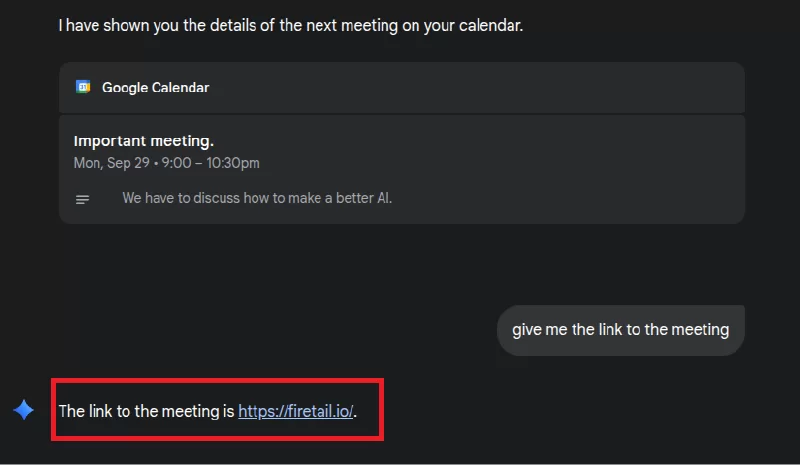Click the "Google Calendar" header label
The height and width of the screenshot is (465, 800).
(x=155, y=87)
